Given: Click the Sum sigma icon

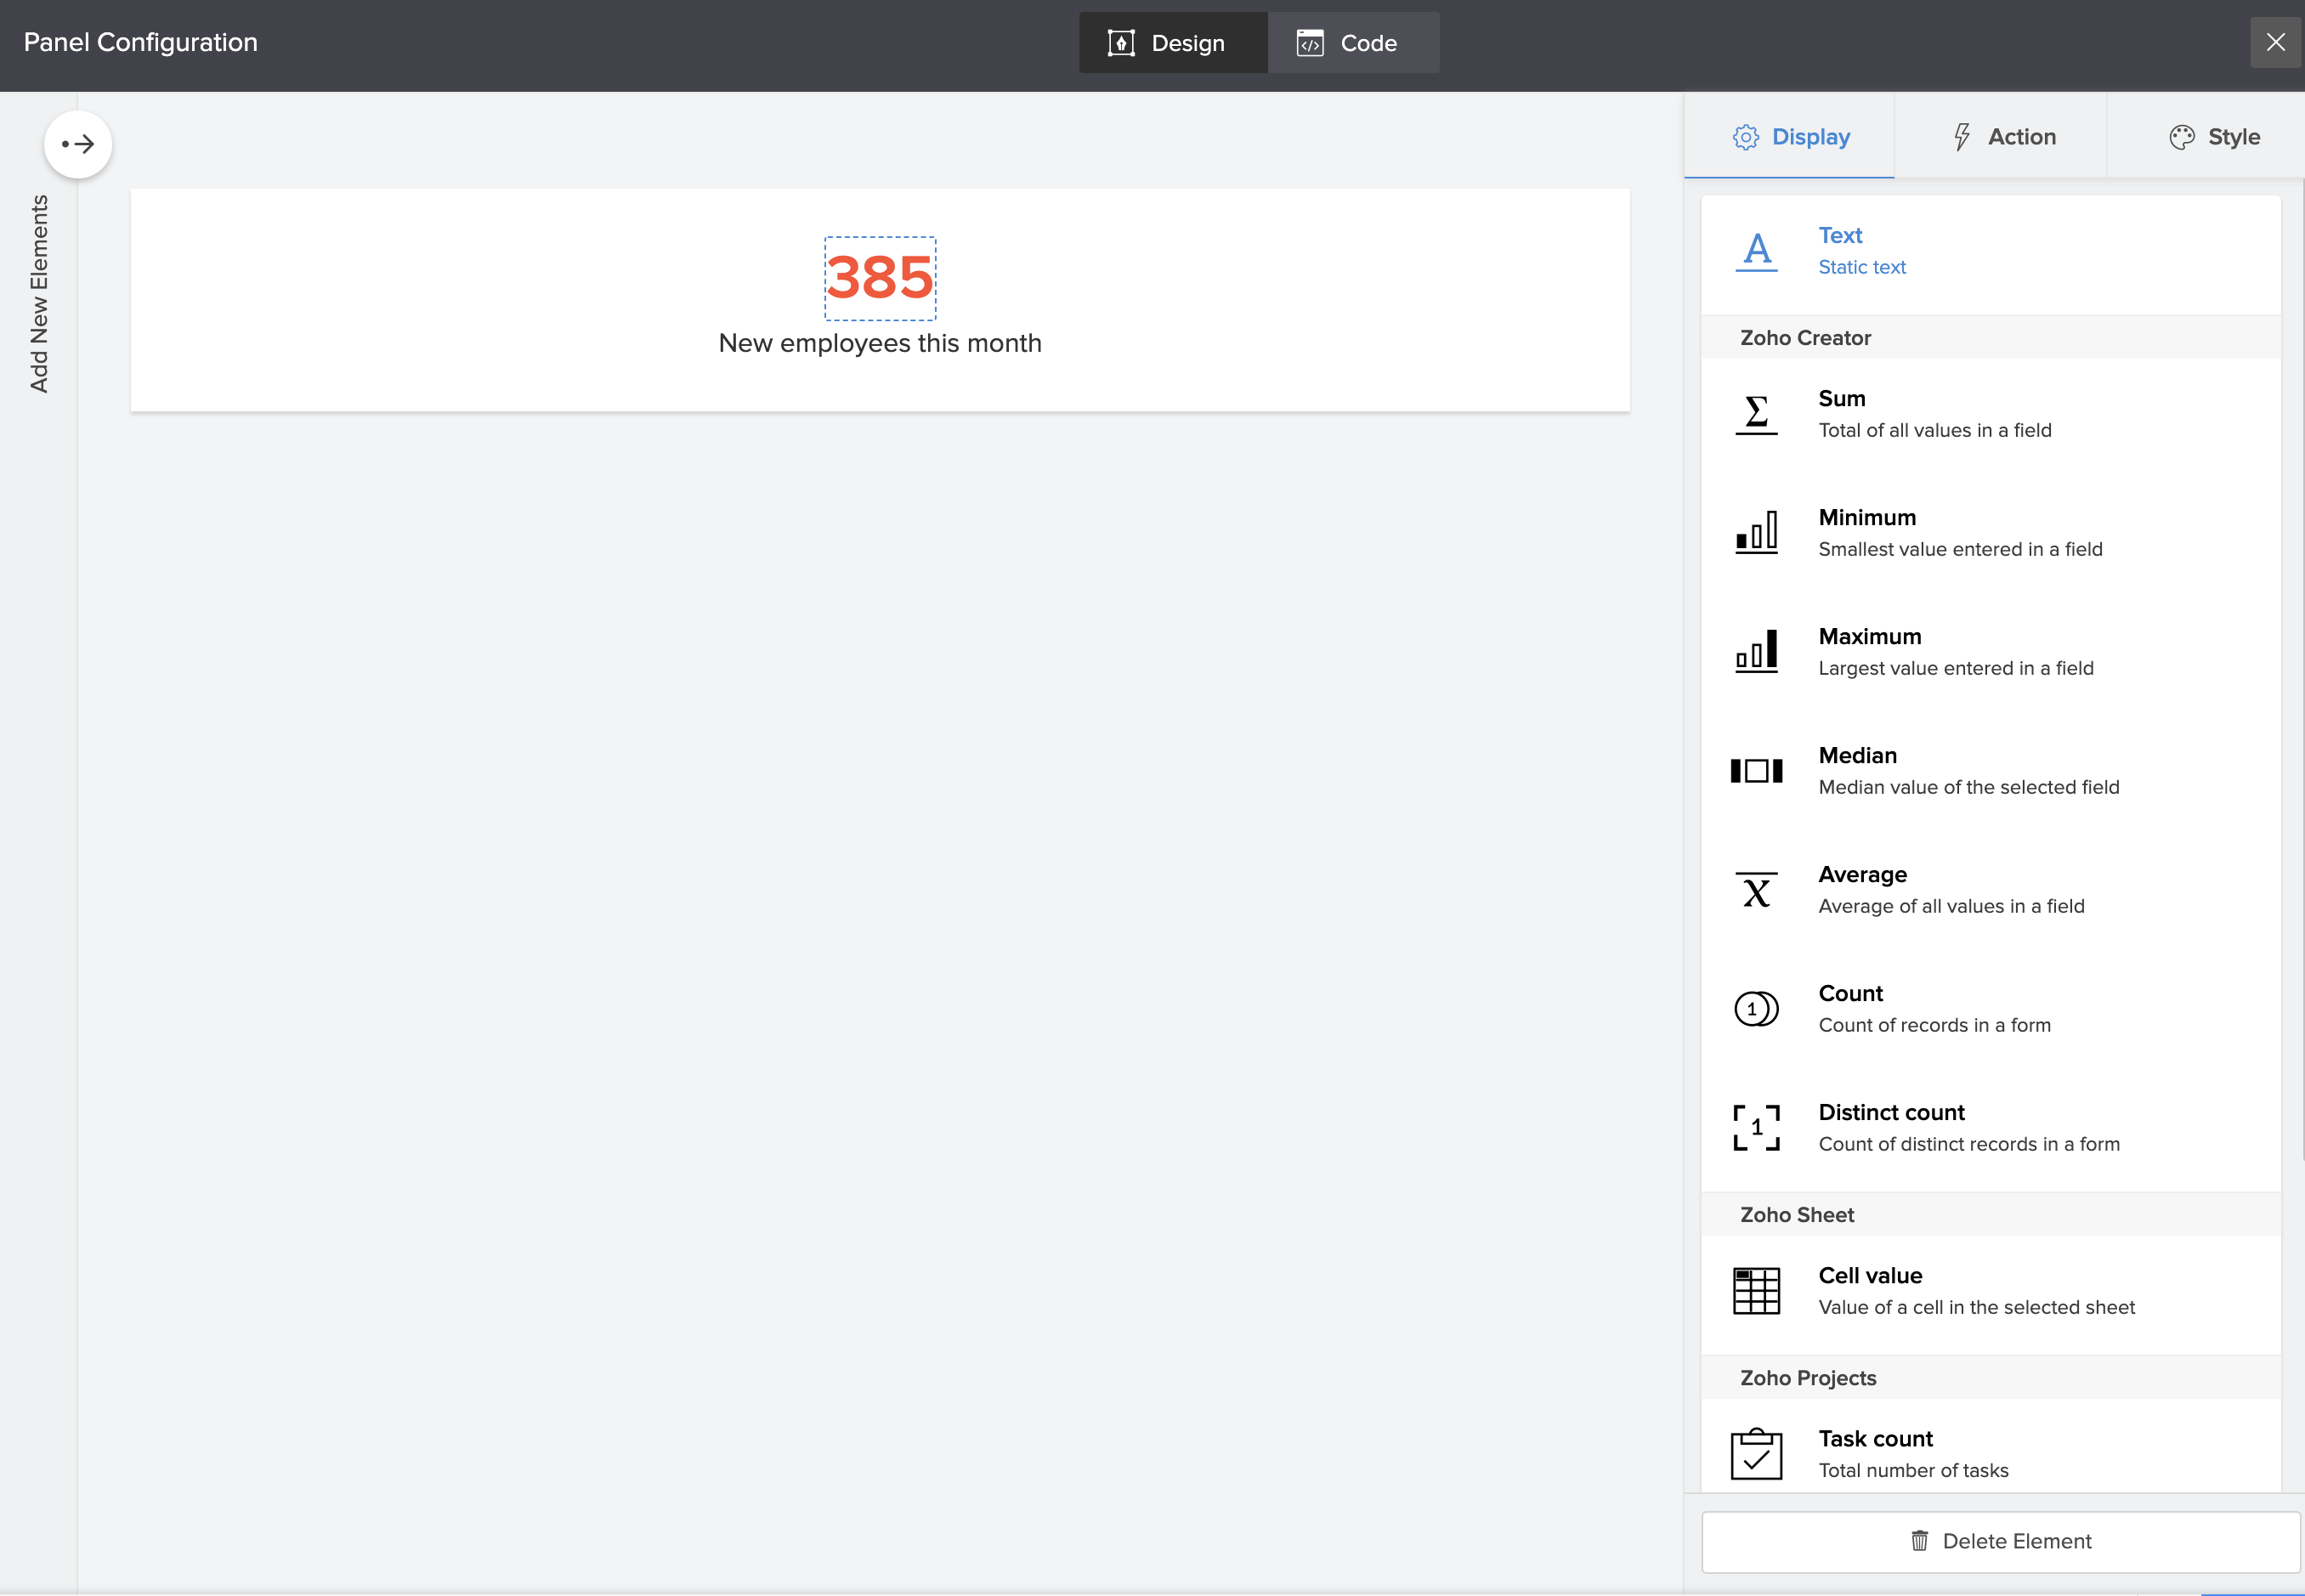Looking at the screenshot, I should pos(1756,414).
